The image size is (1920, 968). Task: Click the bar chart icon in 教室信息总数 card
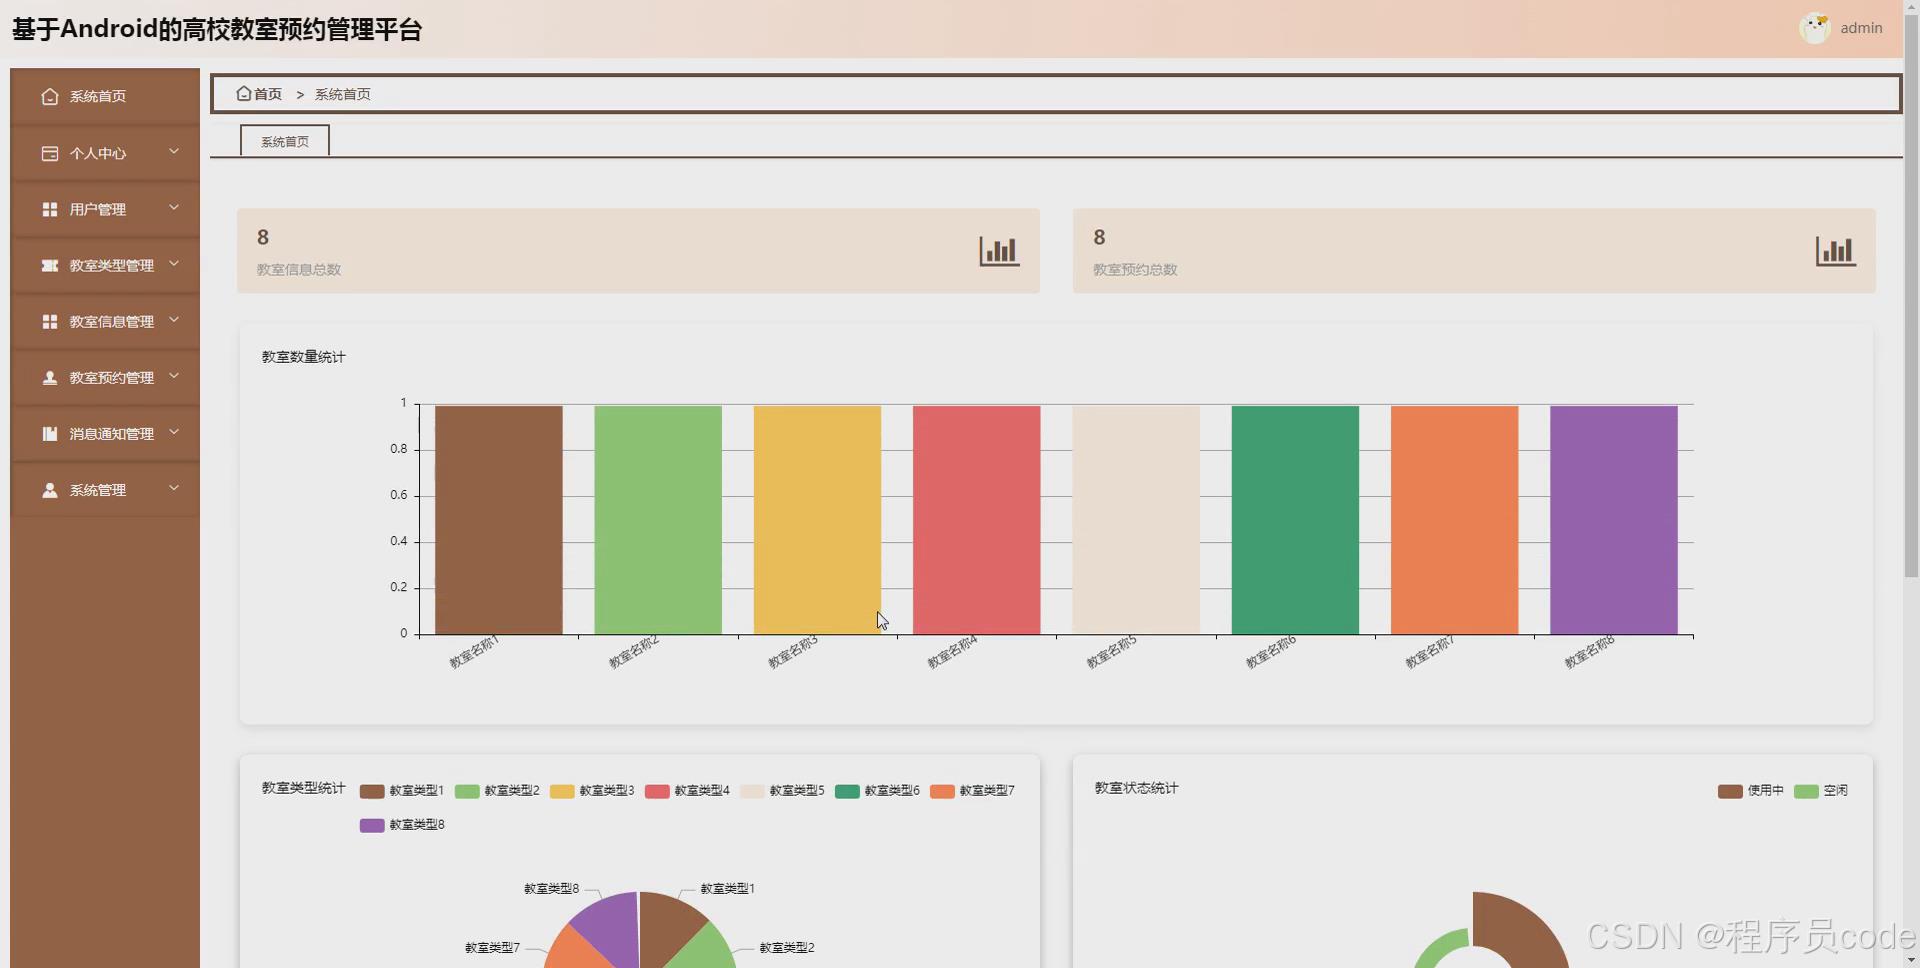(999, 251)
